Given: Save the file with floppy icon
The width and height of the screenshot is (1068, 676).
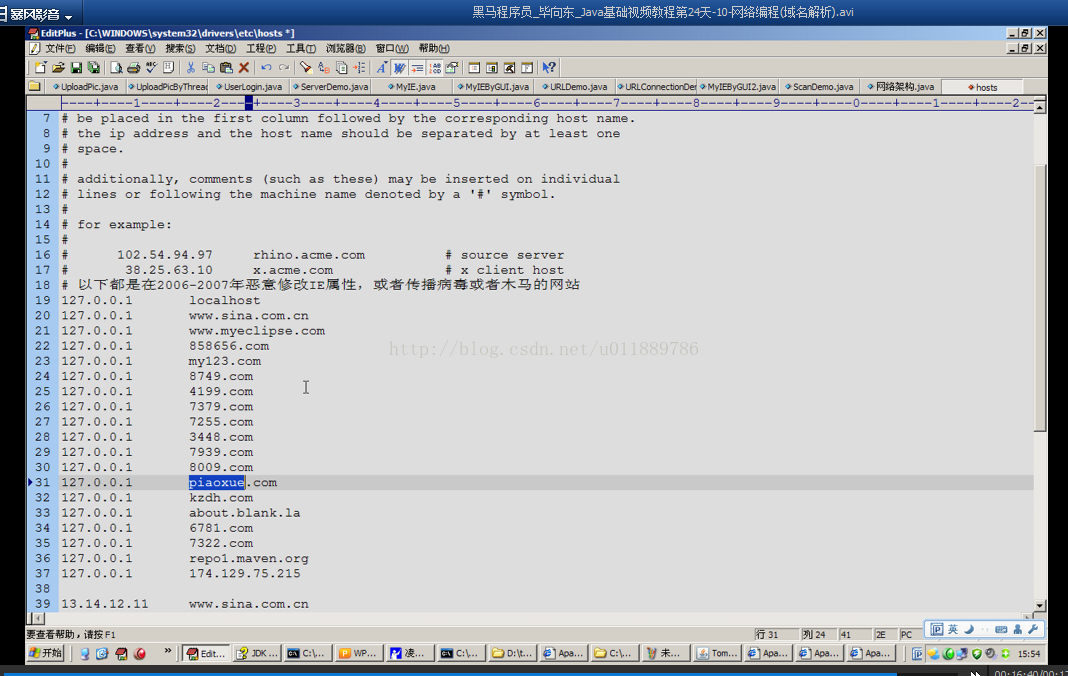Looking at the screenshot, I should (x=76, y=67).
